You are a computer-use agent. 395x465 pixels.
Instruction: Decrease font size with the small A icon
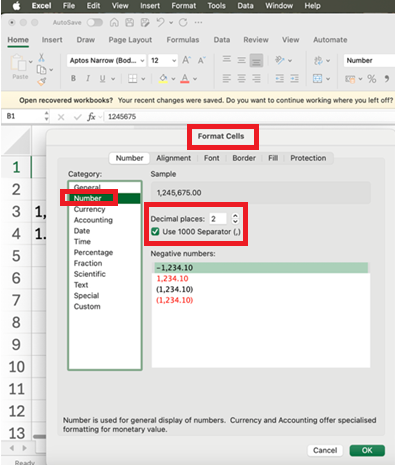[201, 60]
